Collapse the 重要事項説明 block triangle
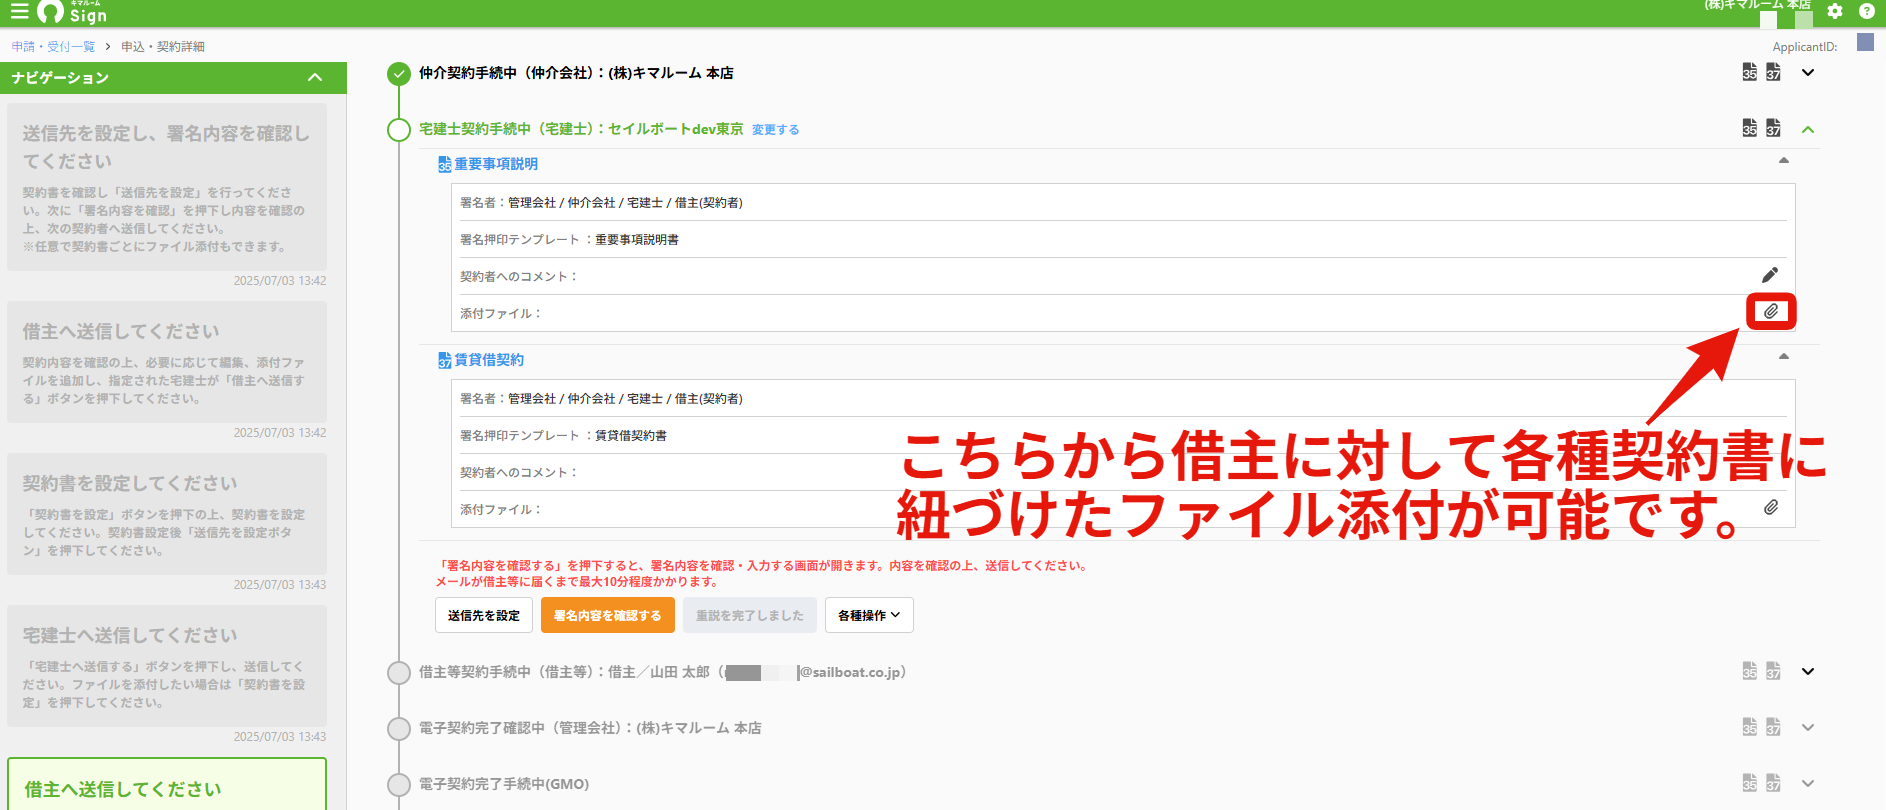 pos(1784,160)
